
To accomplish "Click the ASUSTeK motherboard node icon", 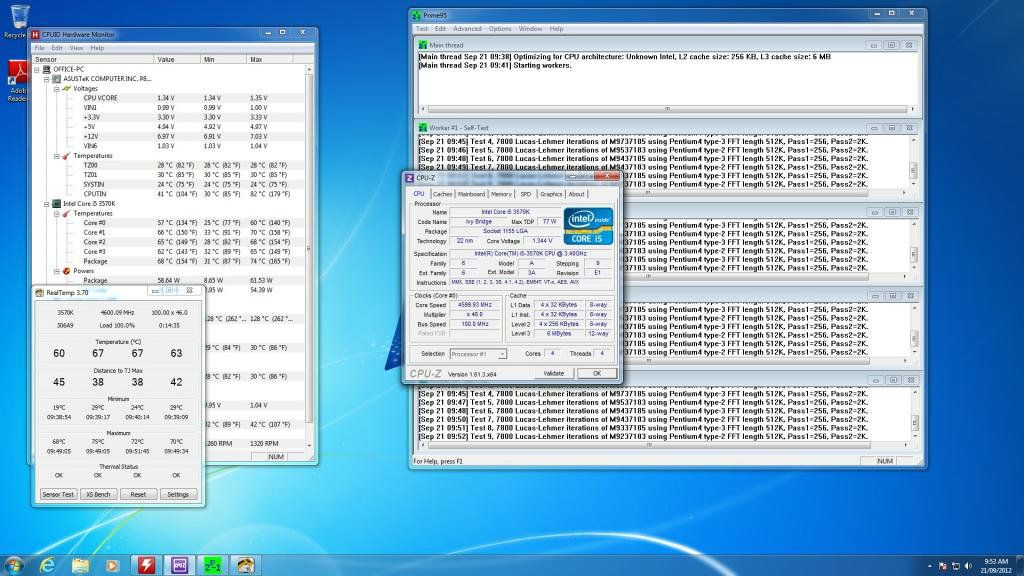I will coord(57,78).
